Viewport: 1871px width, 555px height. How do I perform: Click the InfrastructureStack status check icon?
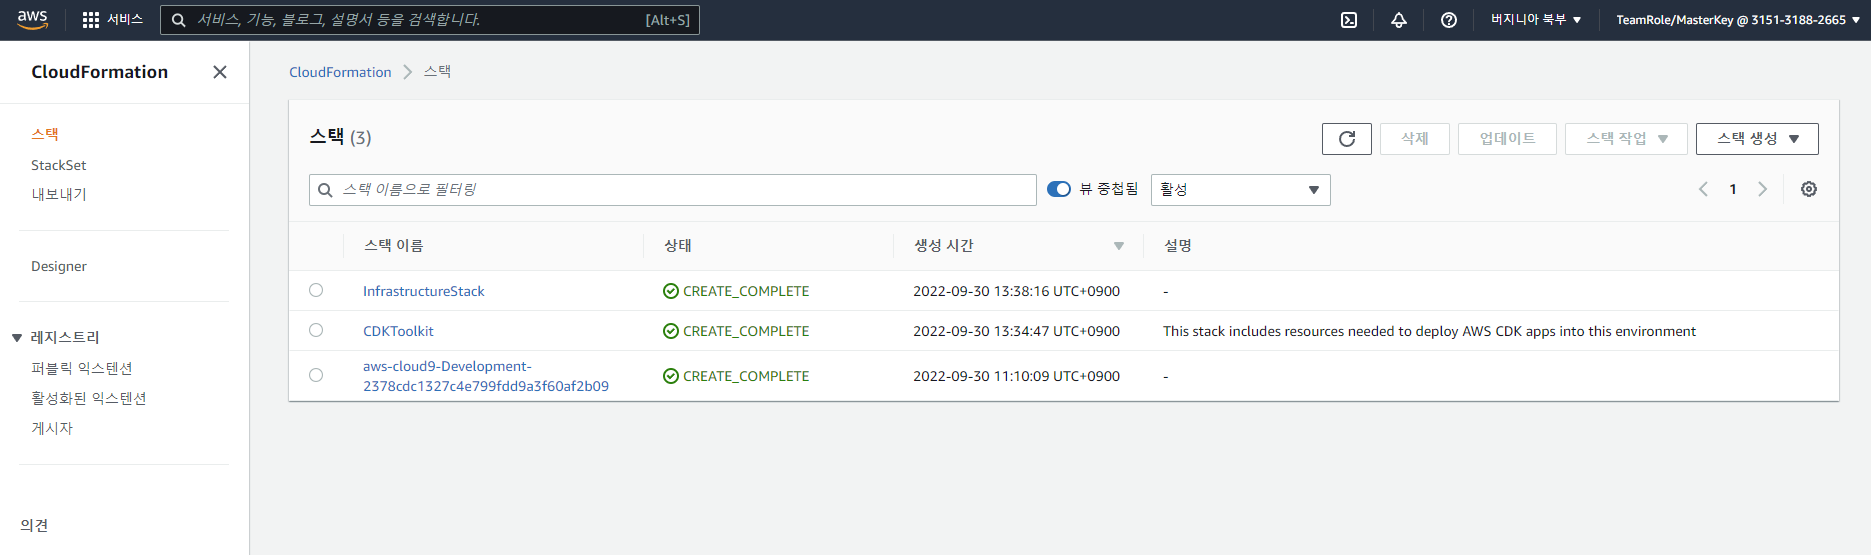tap(671, 291)
